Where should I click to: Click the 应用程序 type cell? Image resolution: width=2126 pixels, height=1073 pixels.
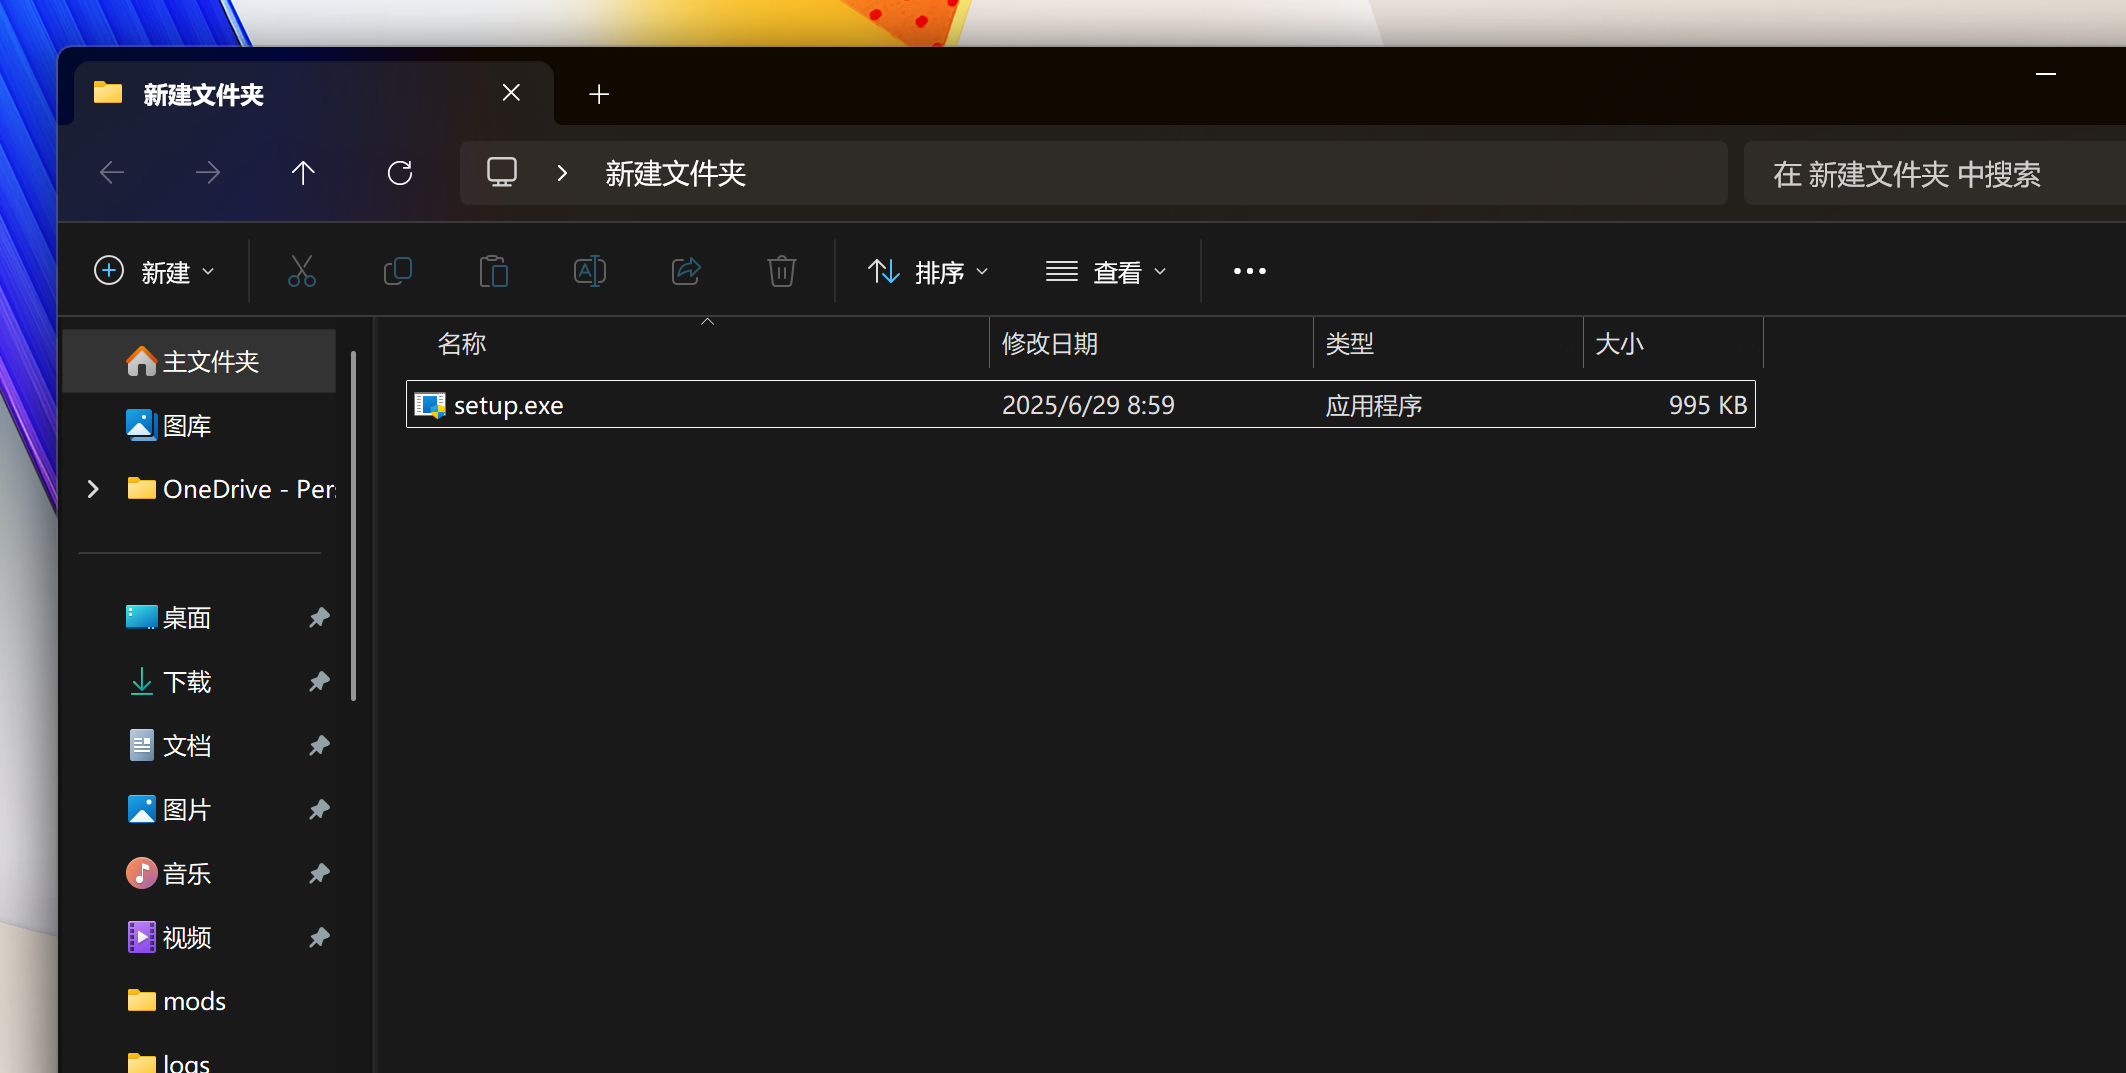click(1373, 405)
